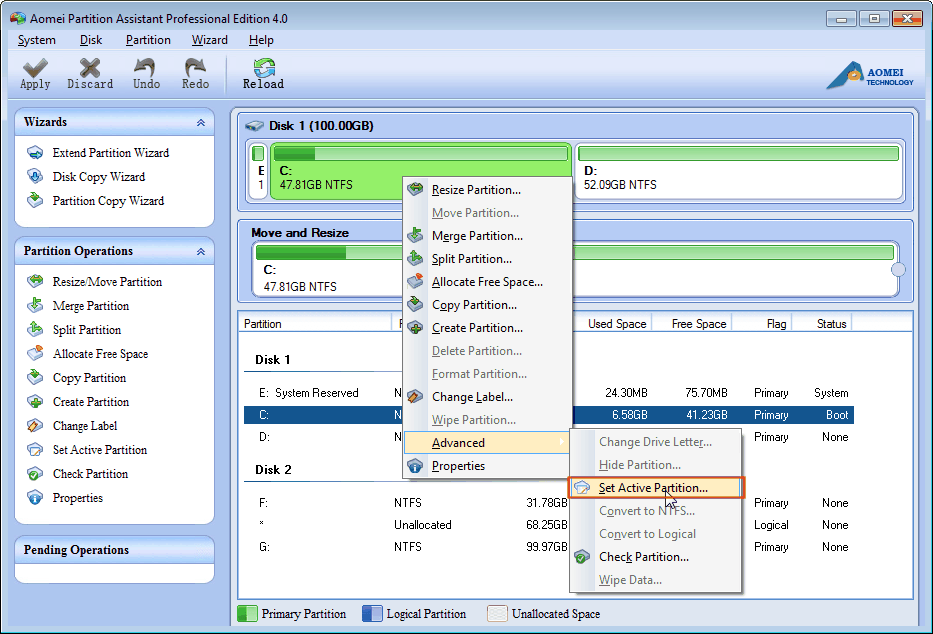
Task: Select the small E: partition block on Disk 1
Action: point(259,171)
